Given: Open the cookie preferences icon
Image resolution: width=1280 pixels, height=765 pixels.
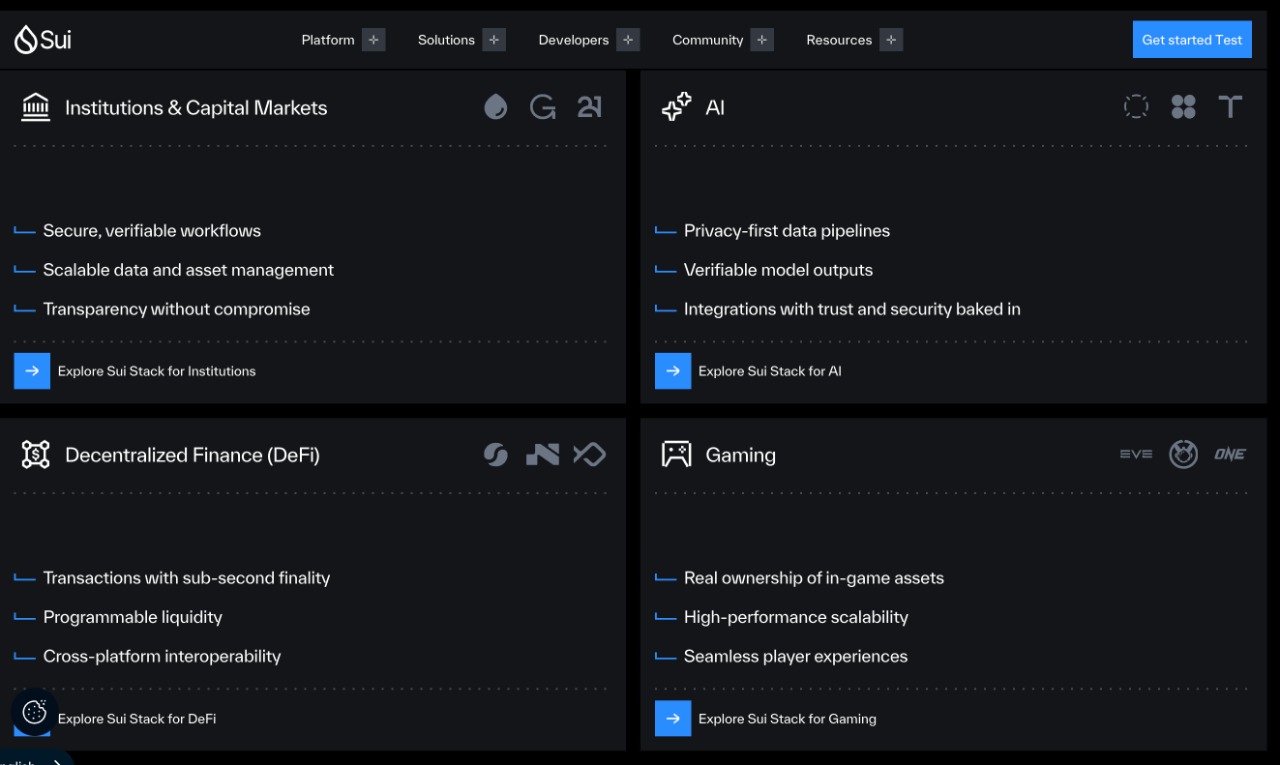Looking at the screenshot, I should point(35,712).
